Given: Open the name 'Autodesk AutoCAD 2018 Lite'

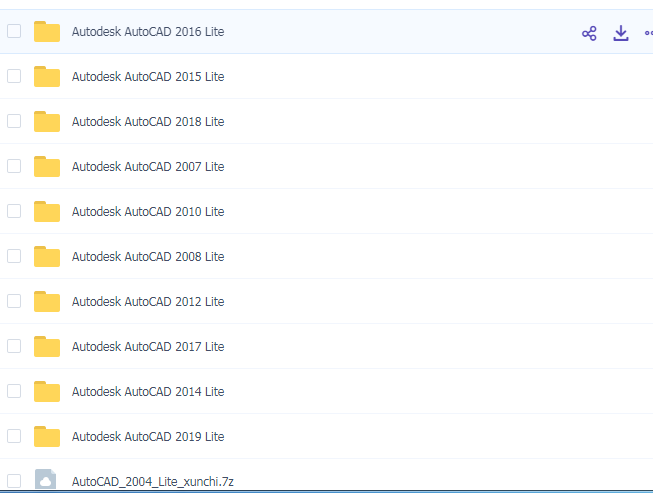Looking at the screenshot, I should click(148, 122).
